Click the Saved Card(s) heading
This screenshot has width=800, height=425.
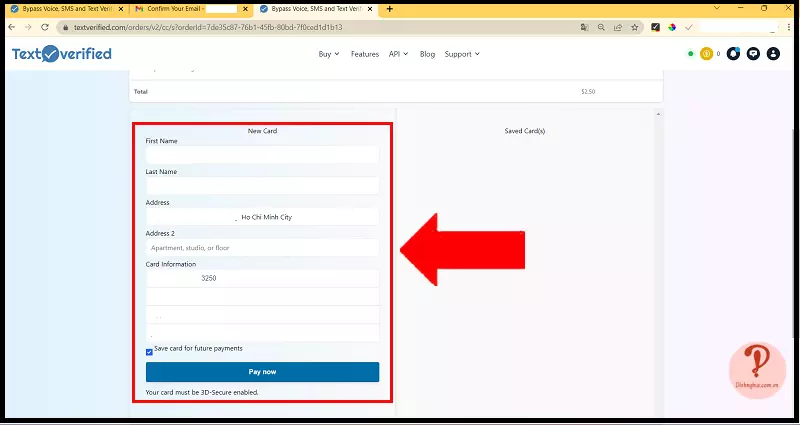click(524, 131)
